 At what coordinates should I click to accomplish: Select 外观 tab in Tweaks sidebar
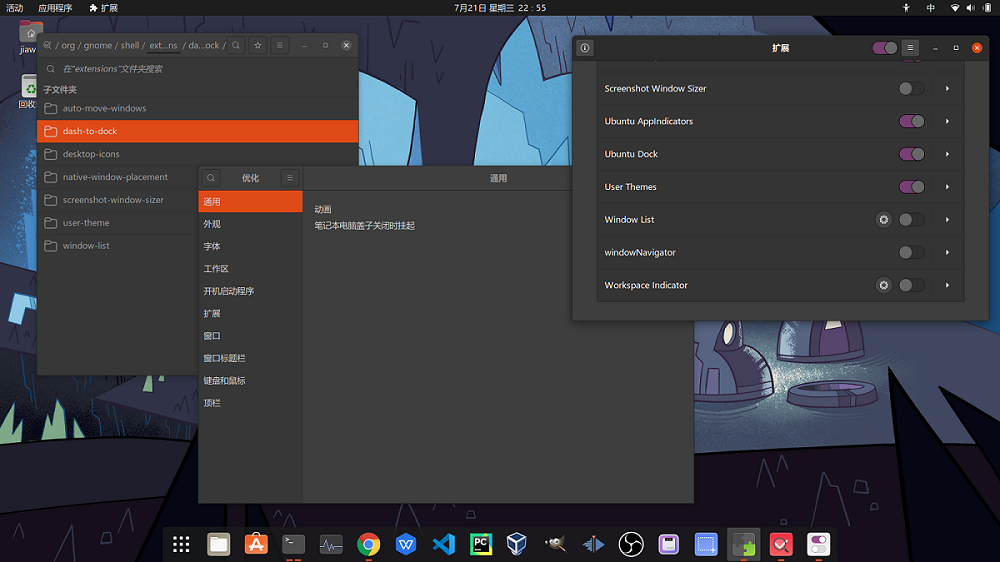(250, 224)
